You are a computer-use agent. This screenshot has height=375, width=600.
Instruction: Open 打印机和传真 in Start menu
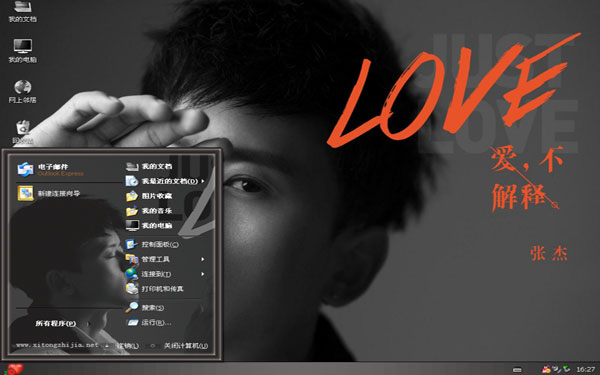click(x=155, y=289)
